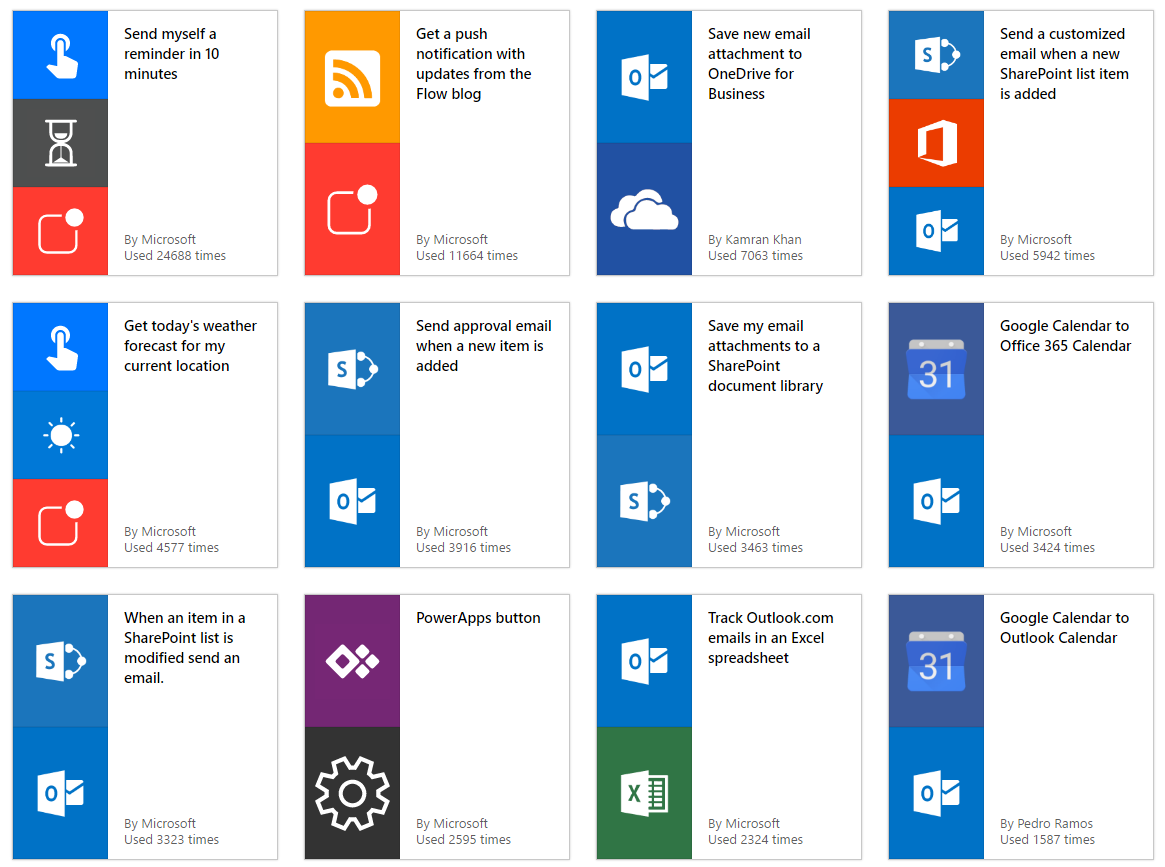Click the 'Used 3323 times' text
Viewport: 1165px width, 867px height.
pyautogui.click(x=171, y=840)
